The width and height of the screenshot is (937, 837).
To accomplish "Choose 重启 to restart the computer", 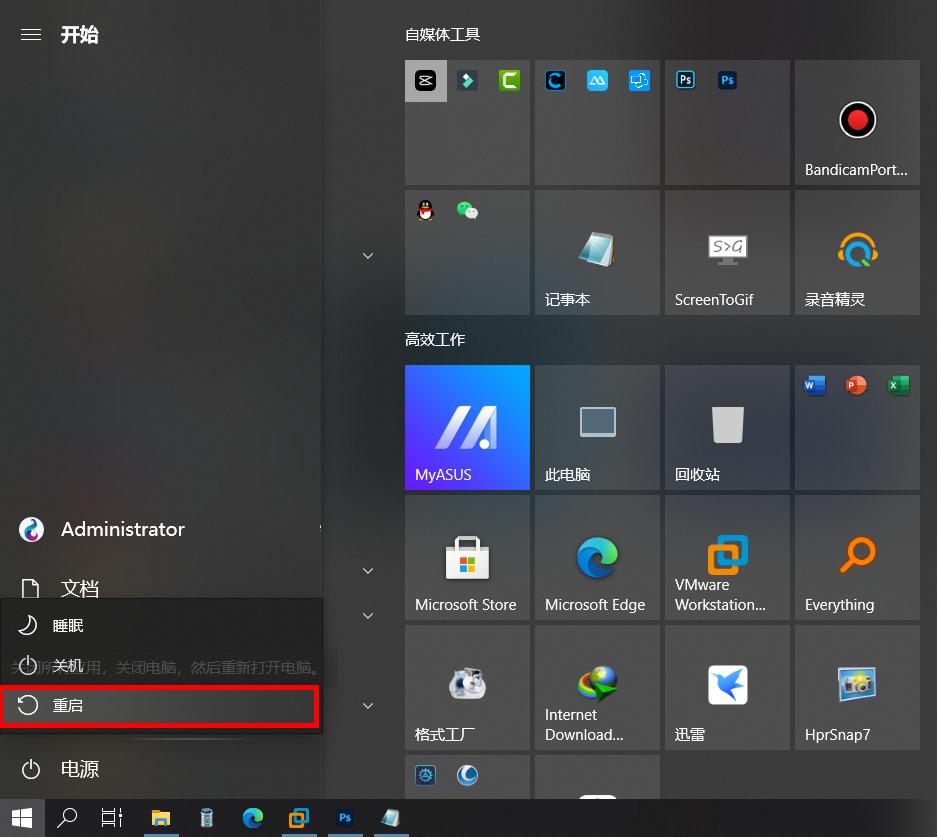I will (70, 705).
